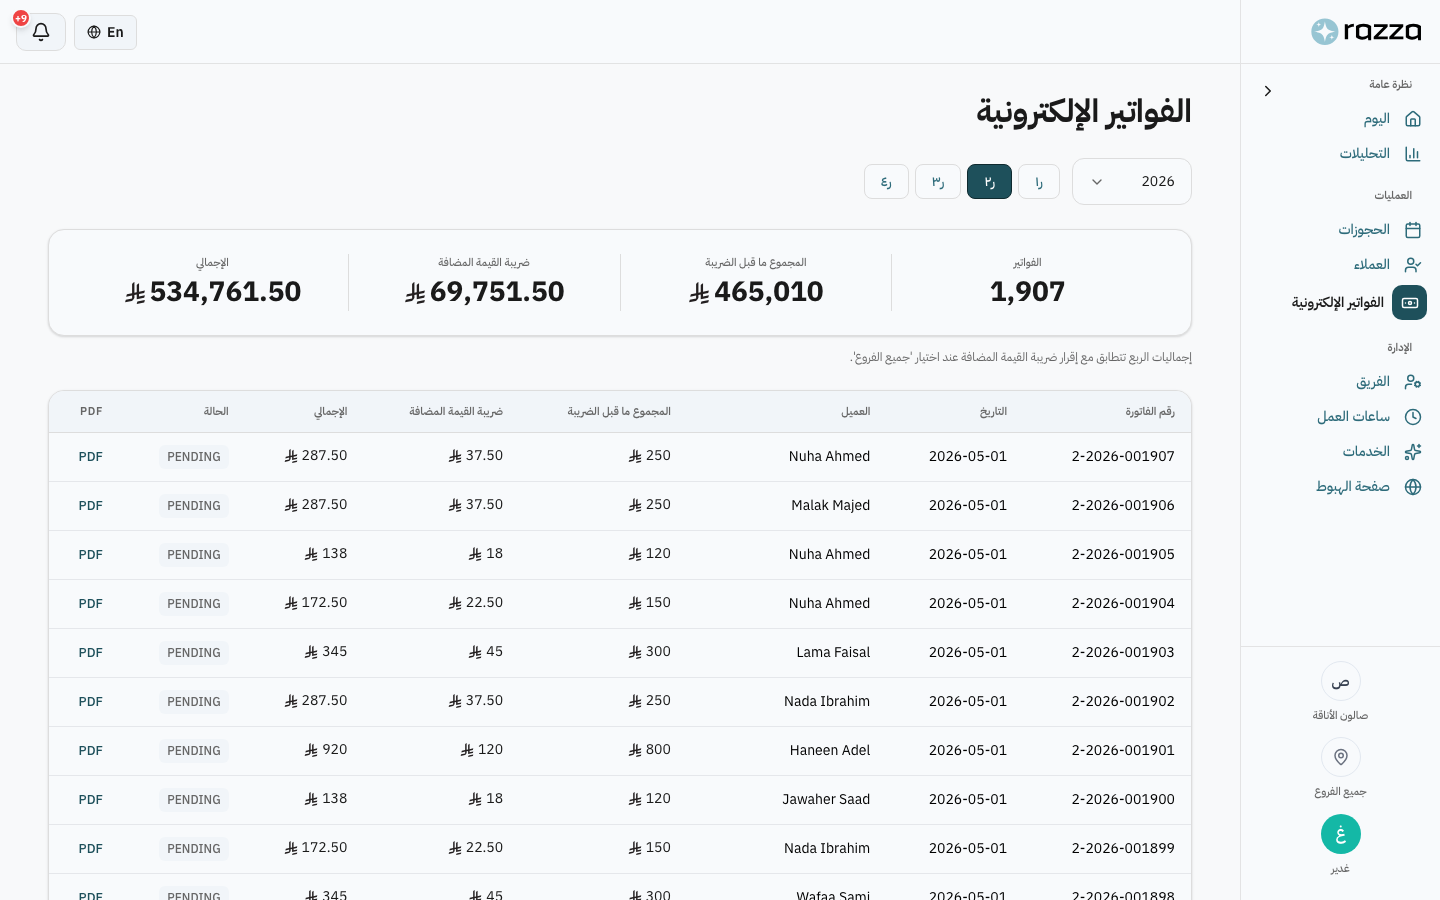The width and height of the screenshot is (1440, 900).
Task: Go to الفريق in the sidebar
Action: (x=1373, y=382)
